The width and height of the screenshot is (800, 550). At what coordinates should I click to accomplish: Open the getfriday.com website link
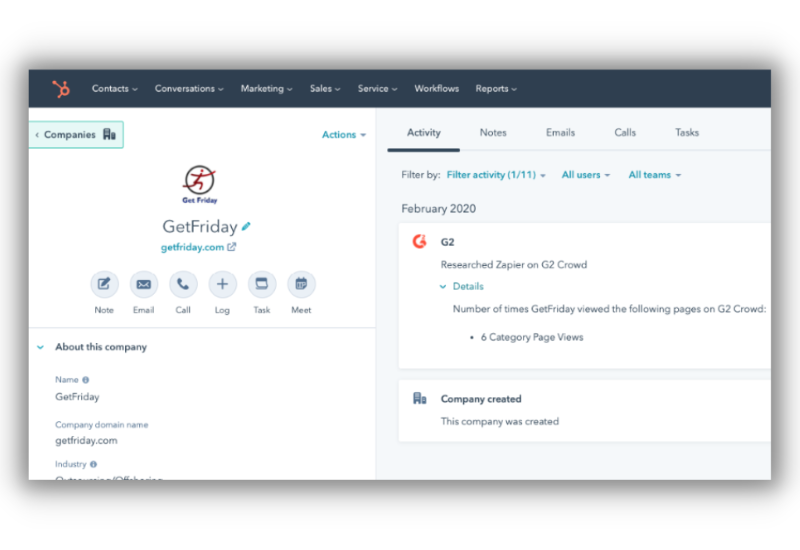point(192,247)
